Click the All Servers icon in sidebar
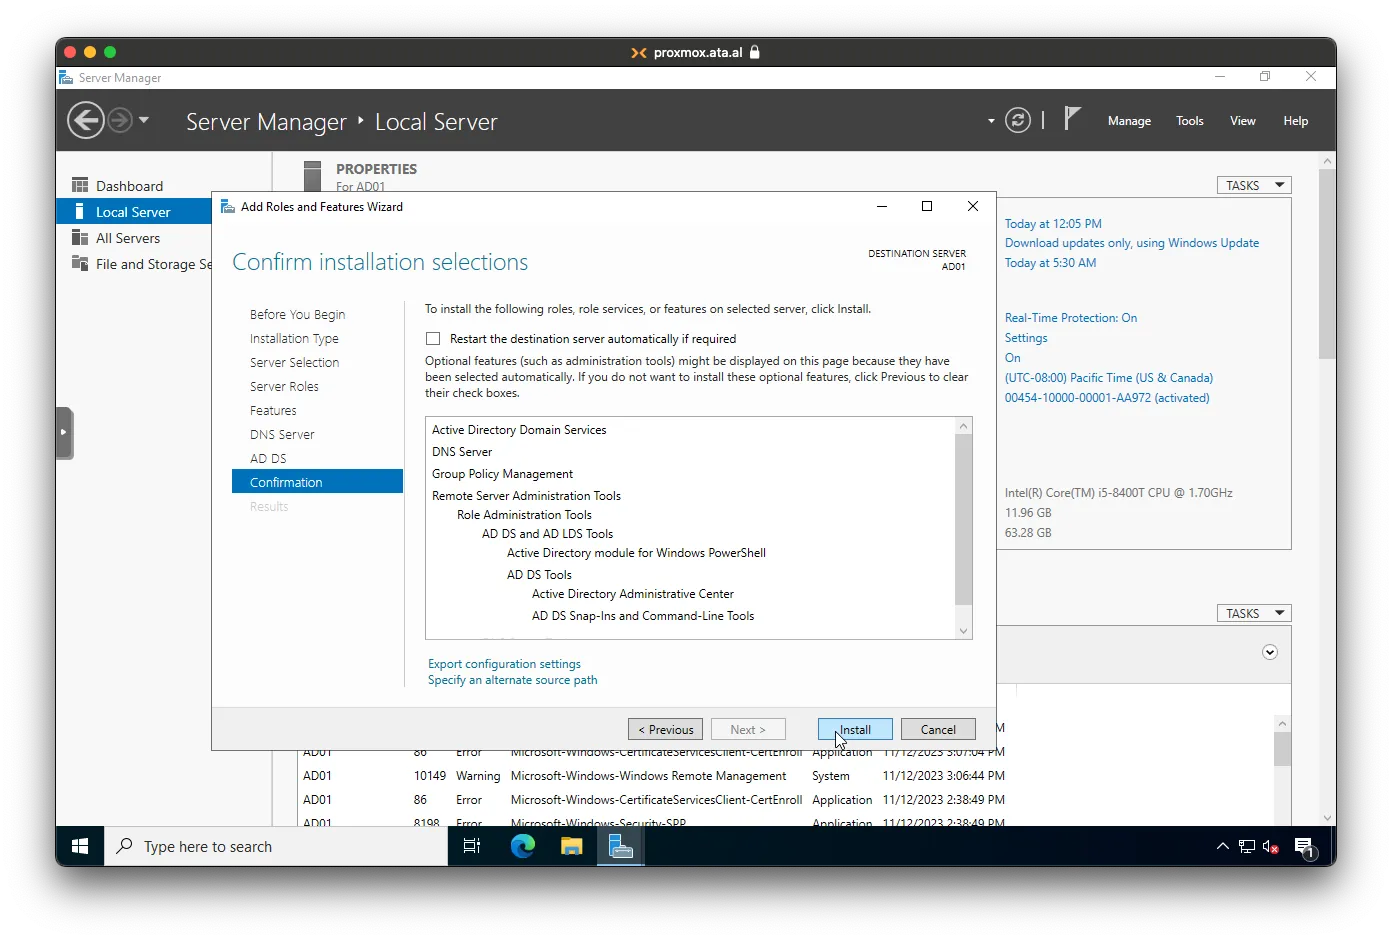1392x940 pixels. pyautogui.click(x=80, y=237)
